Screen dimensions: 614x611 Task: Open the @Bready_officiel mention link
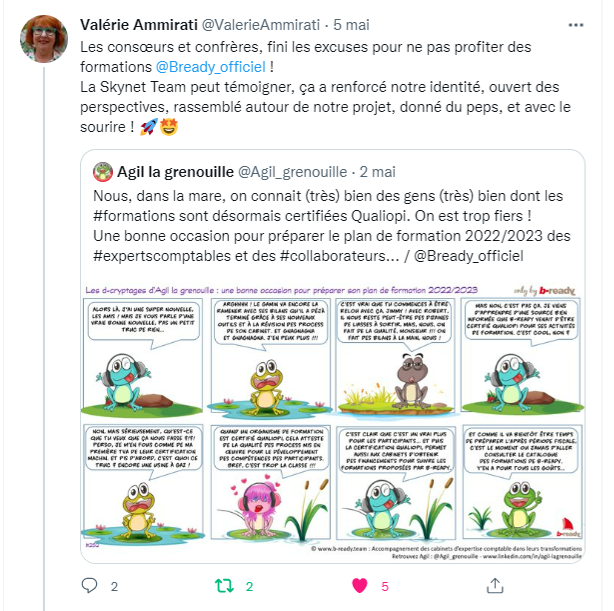click(211, 67)
